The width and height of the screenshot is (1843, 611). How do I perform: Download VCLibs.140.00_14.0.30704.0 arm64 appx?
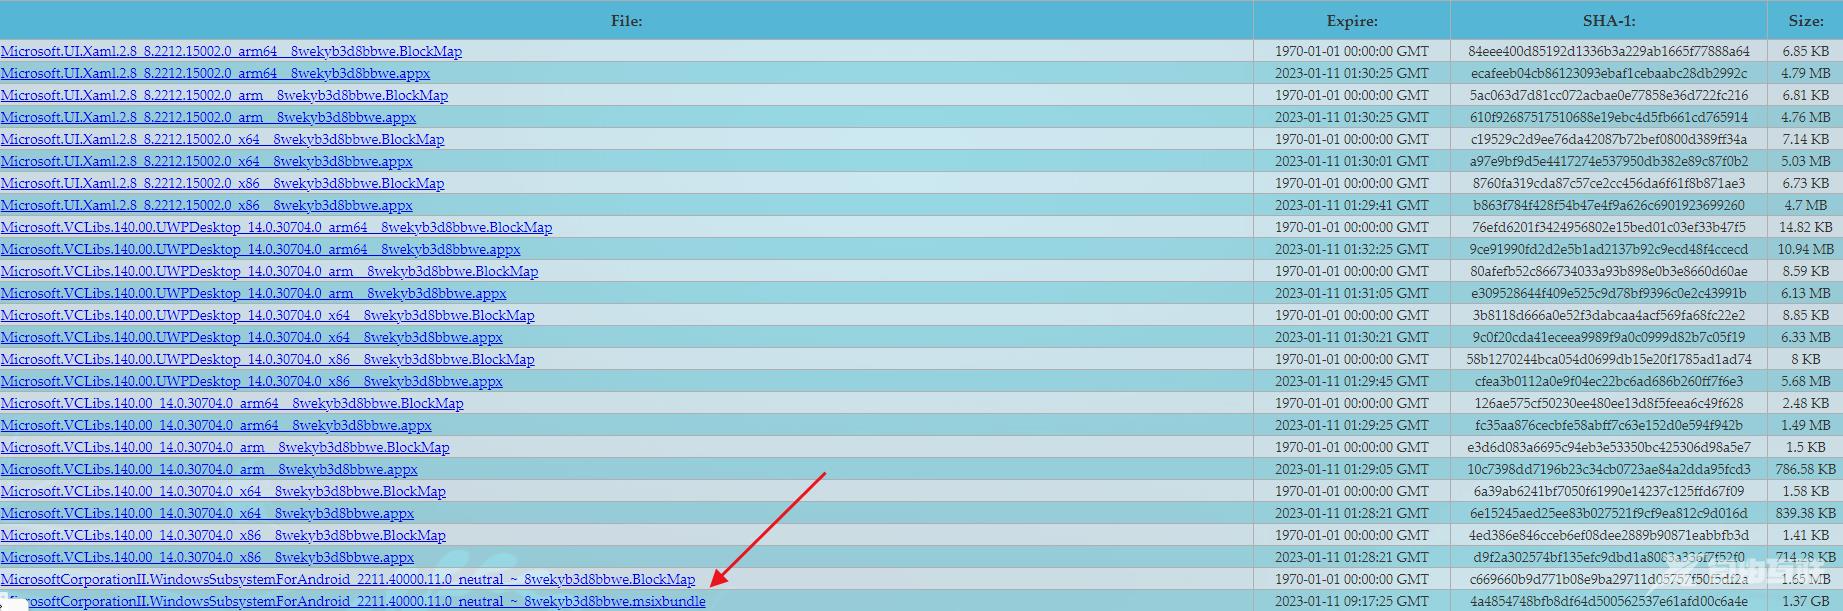pos(216,425)
